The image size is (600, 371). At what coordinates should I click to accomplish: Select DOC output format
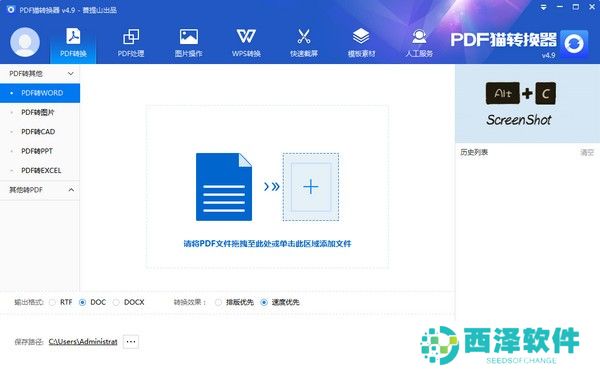coord(82,302)
